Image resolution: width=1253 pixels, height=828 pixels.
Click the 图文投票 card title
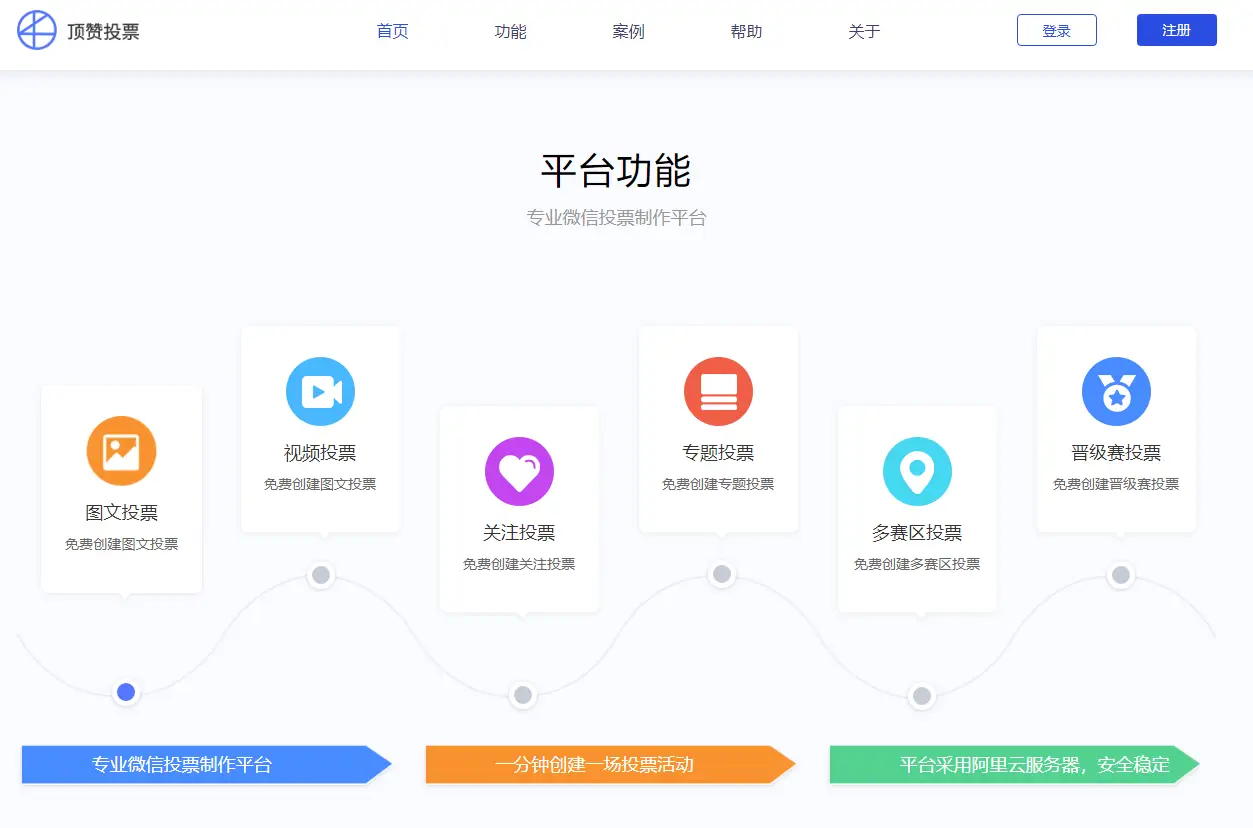(121, 513)
